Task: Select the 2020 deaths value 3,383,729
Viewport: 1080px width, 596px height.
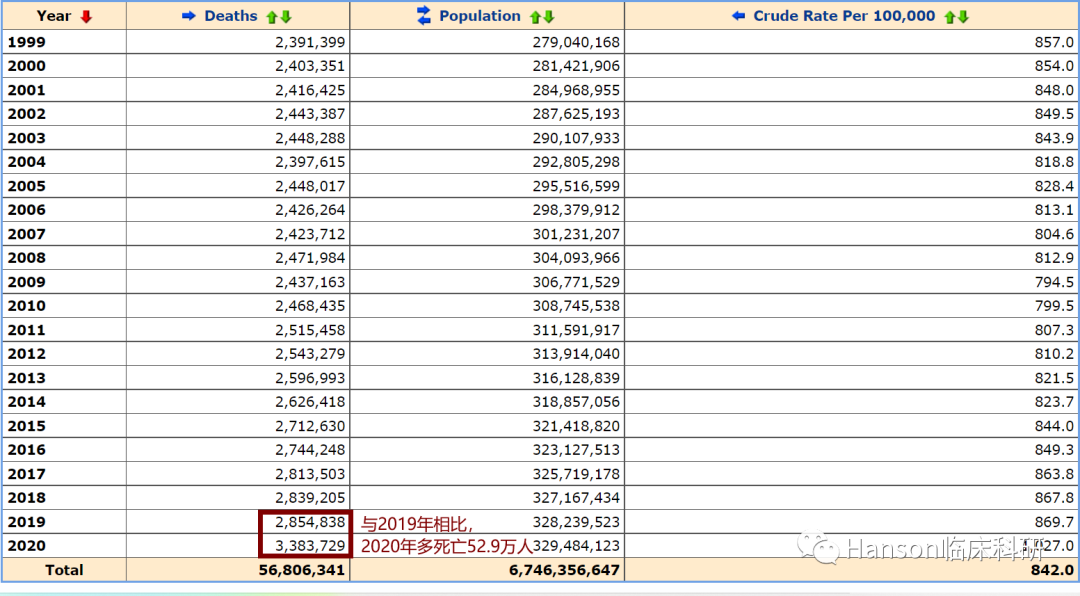Action: pyautogui.click(x=310, y=546)
